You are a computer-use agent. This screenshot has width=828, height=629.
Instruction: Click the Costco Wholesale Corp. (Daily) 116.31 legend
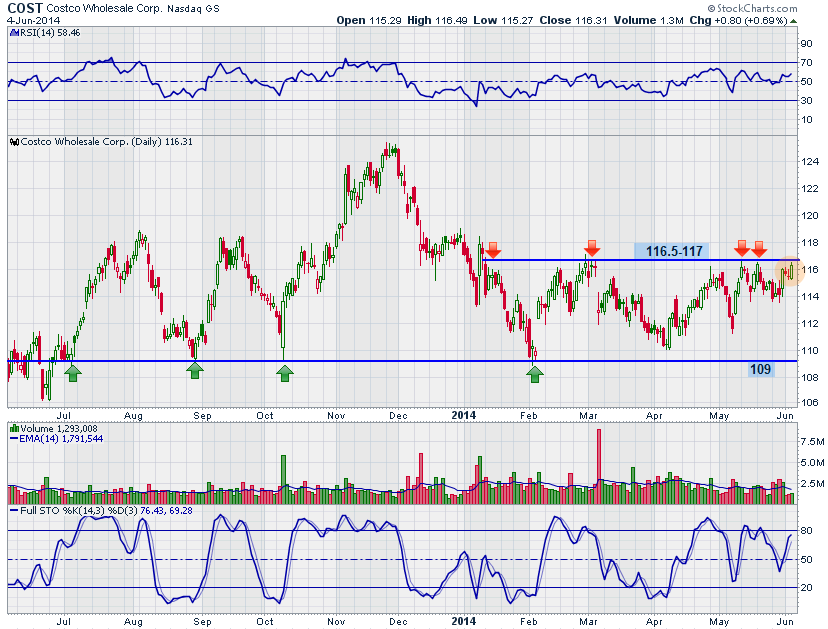pos(106,142)
